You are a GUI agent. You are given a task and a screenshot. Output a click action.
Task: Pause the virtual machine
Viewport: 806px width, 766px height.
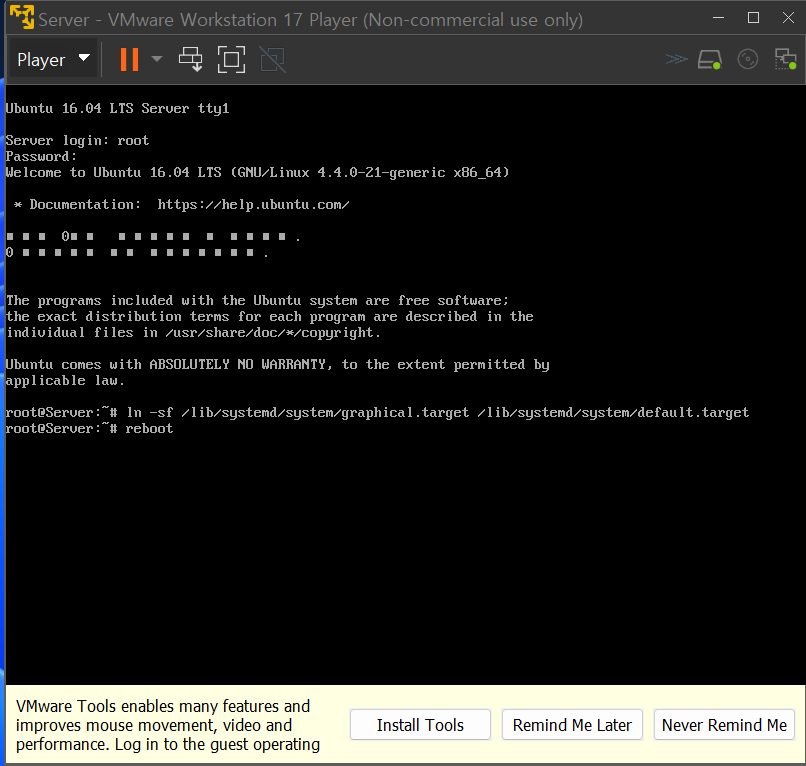coord(129,60)
